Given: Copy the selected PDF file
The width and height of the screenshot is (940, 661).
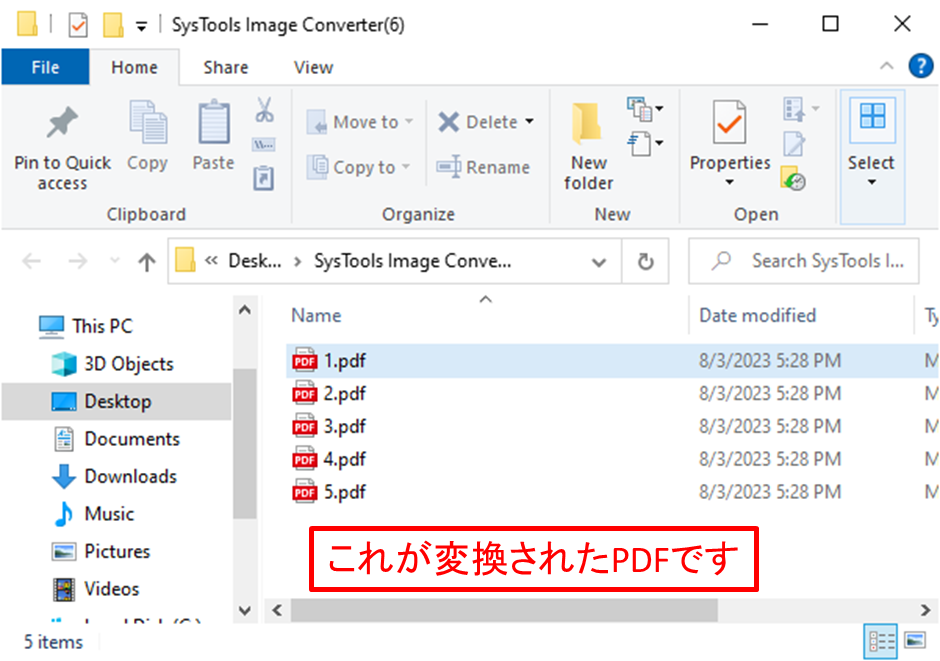Looking at the screenshot, I should click(x=147, y=135).
